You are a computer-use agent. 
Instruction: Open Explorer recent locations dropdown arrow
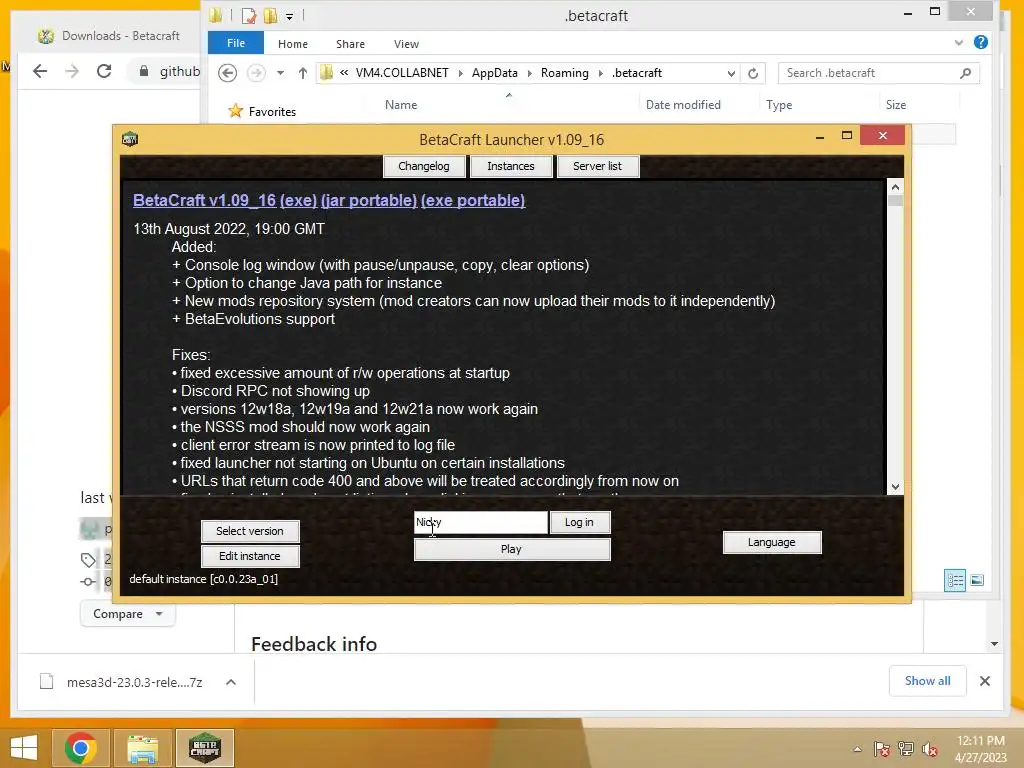pos(280,73)
